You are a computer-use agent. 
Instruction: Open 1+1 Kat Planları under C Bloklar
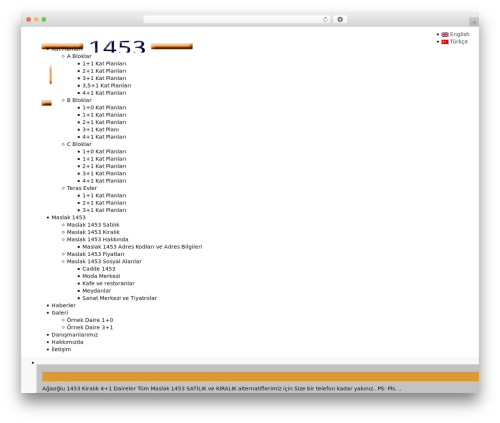coord(104,159)
